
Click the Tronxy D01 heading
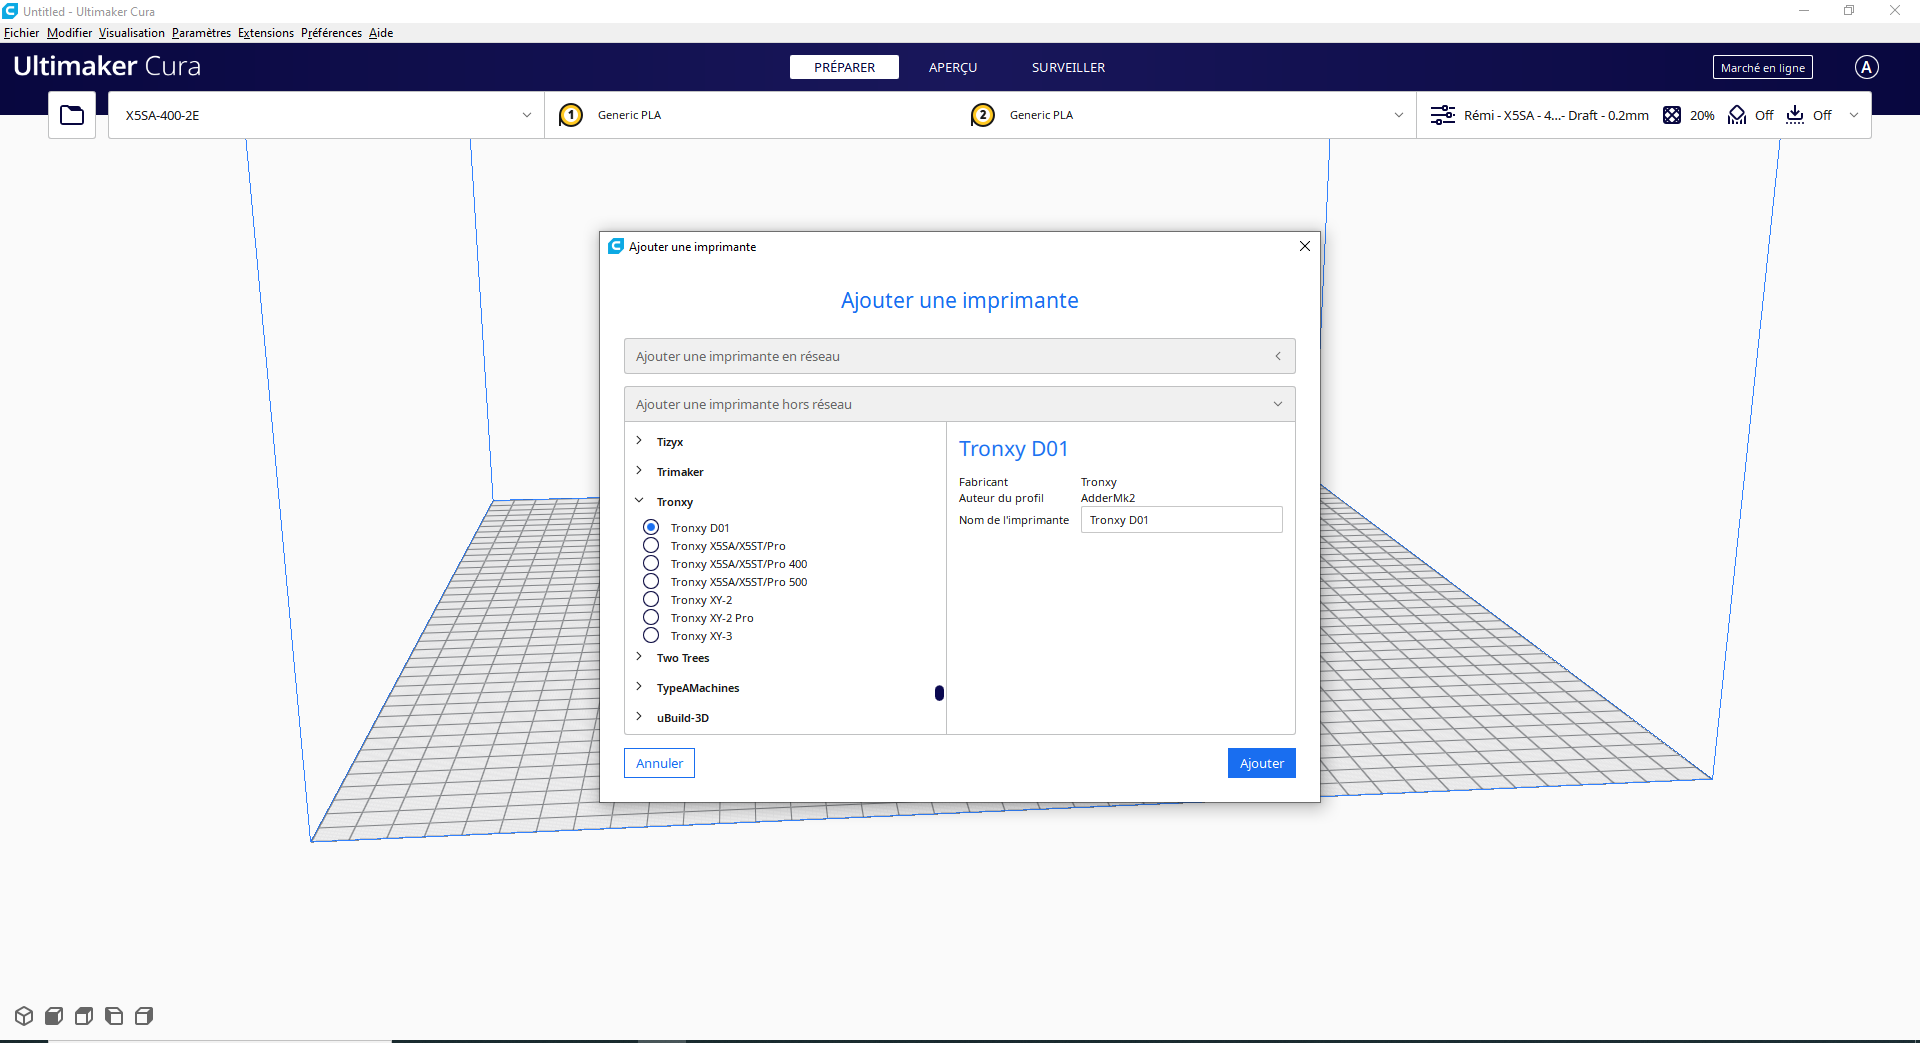[1014, 449]
